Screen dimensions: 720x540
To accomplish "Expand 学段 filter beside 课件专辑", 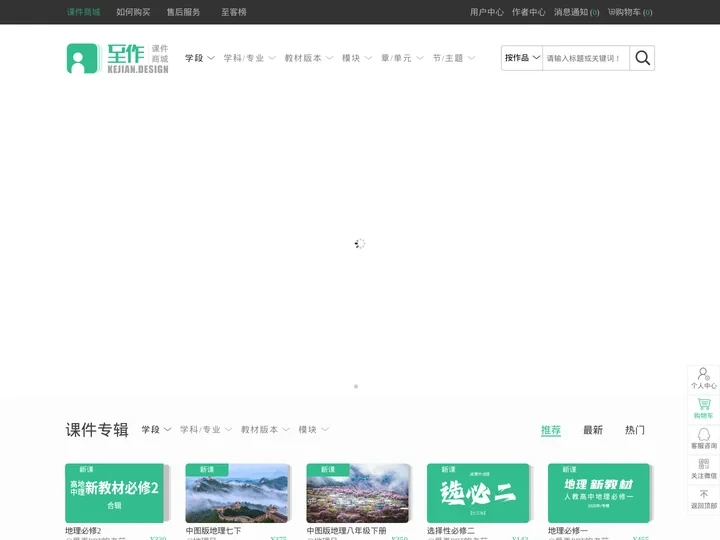I will (156, 429).
